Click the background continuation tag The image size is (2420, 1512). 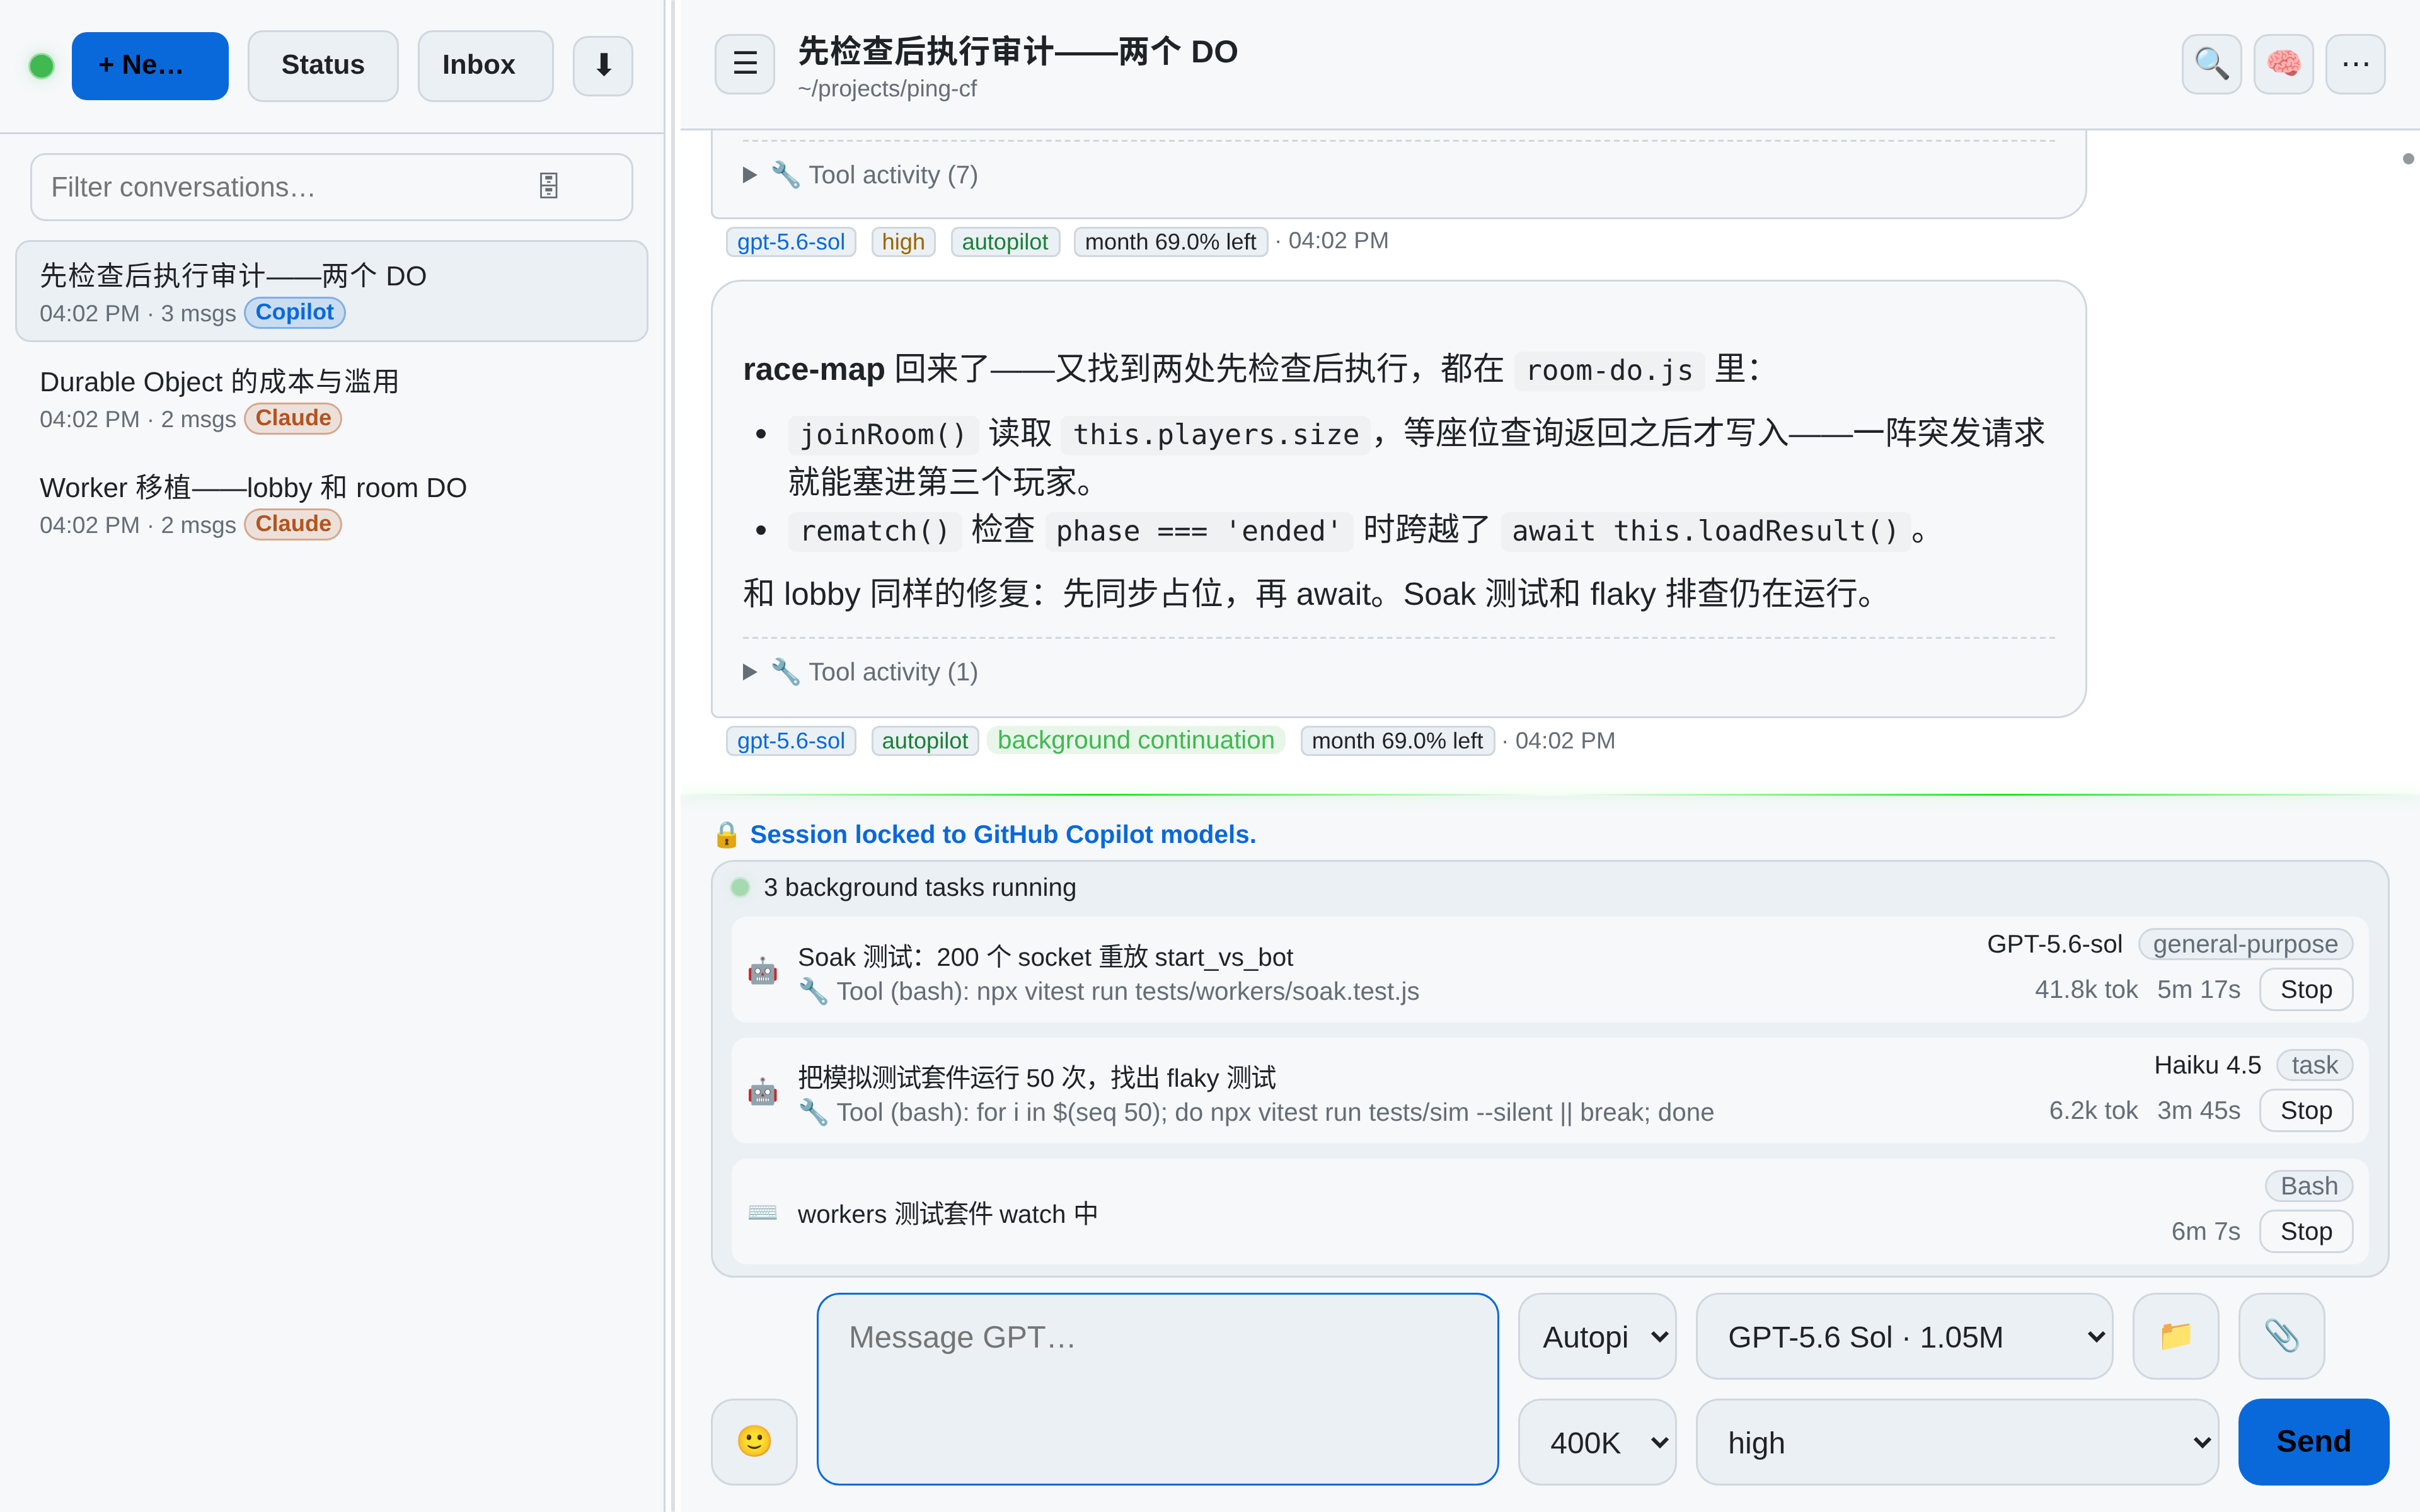[1135, 740]
